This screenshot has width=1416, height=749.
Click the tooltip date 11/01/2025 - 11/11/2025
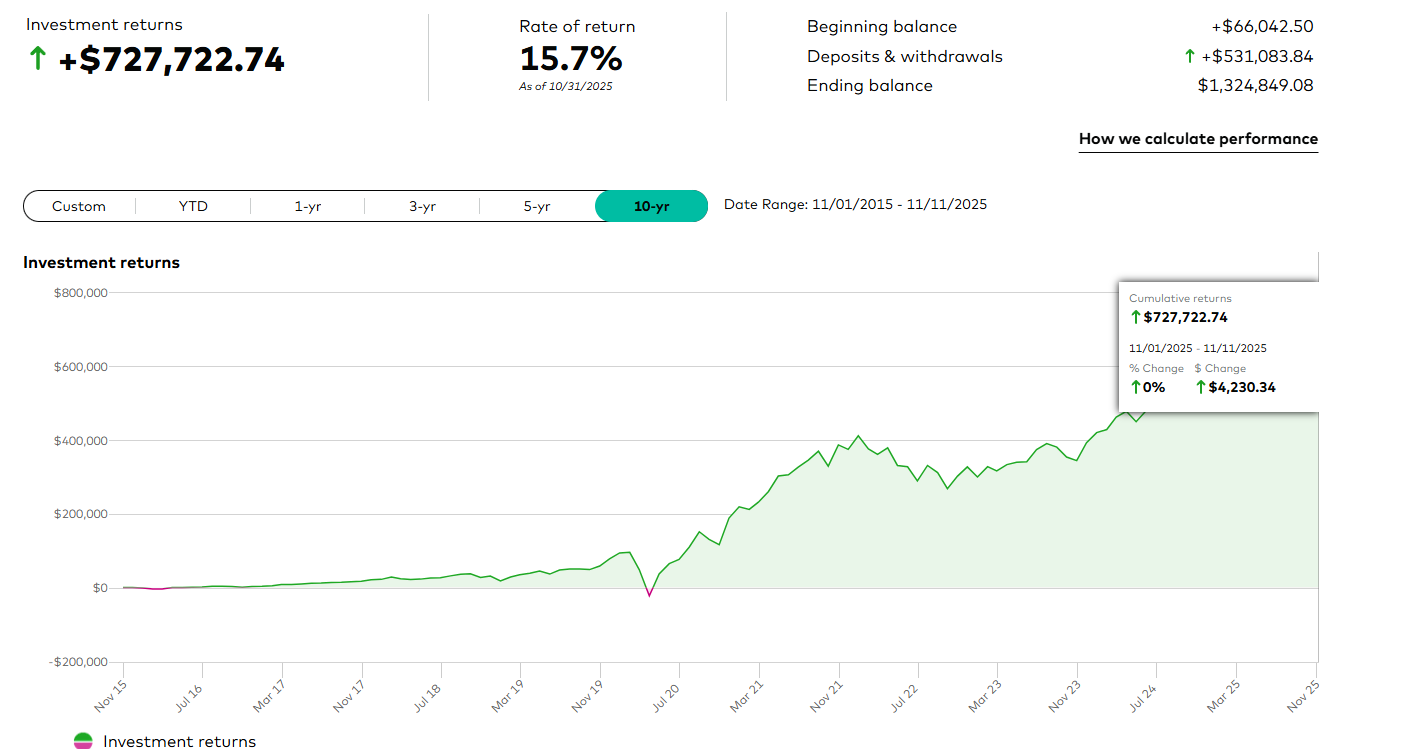pyautogui.click(x=1198, y=348)
